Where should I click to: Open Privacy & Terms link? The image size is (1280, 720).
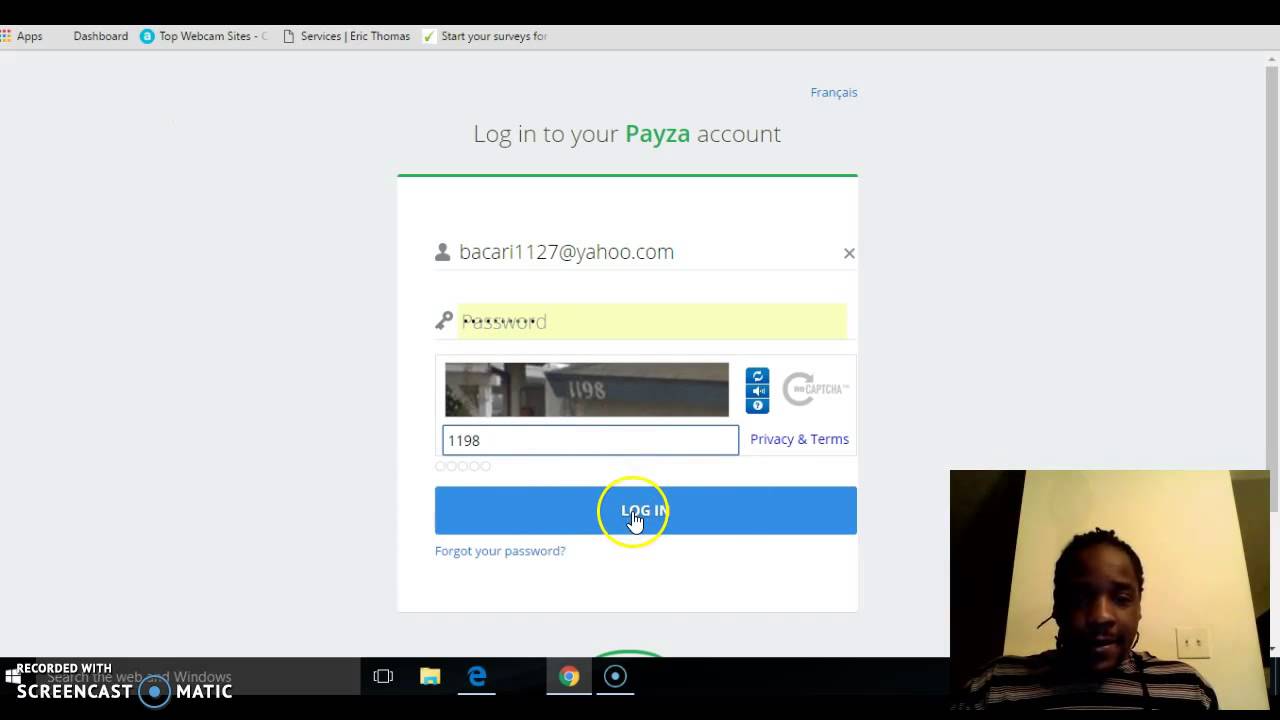click(x=799, y=439)
